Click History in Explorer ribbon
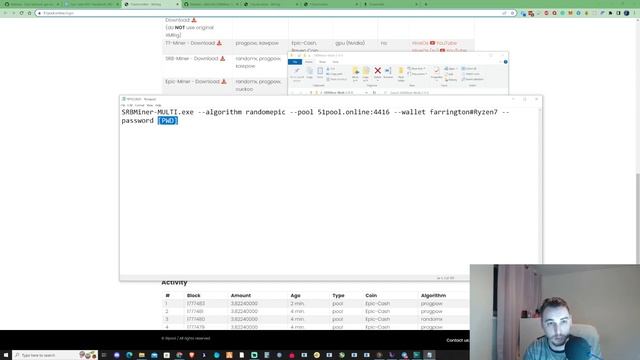This screenshot has height=360, width=640. click(451, 79)
